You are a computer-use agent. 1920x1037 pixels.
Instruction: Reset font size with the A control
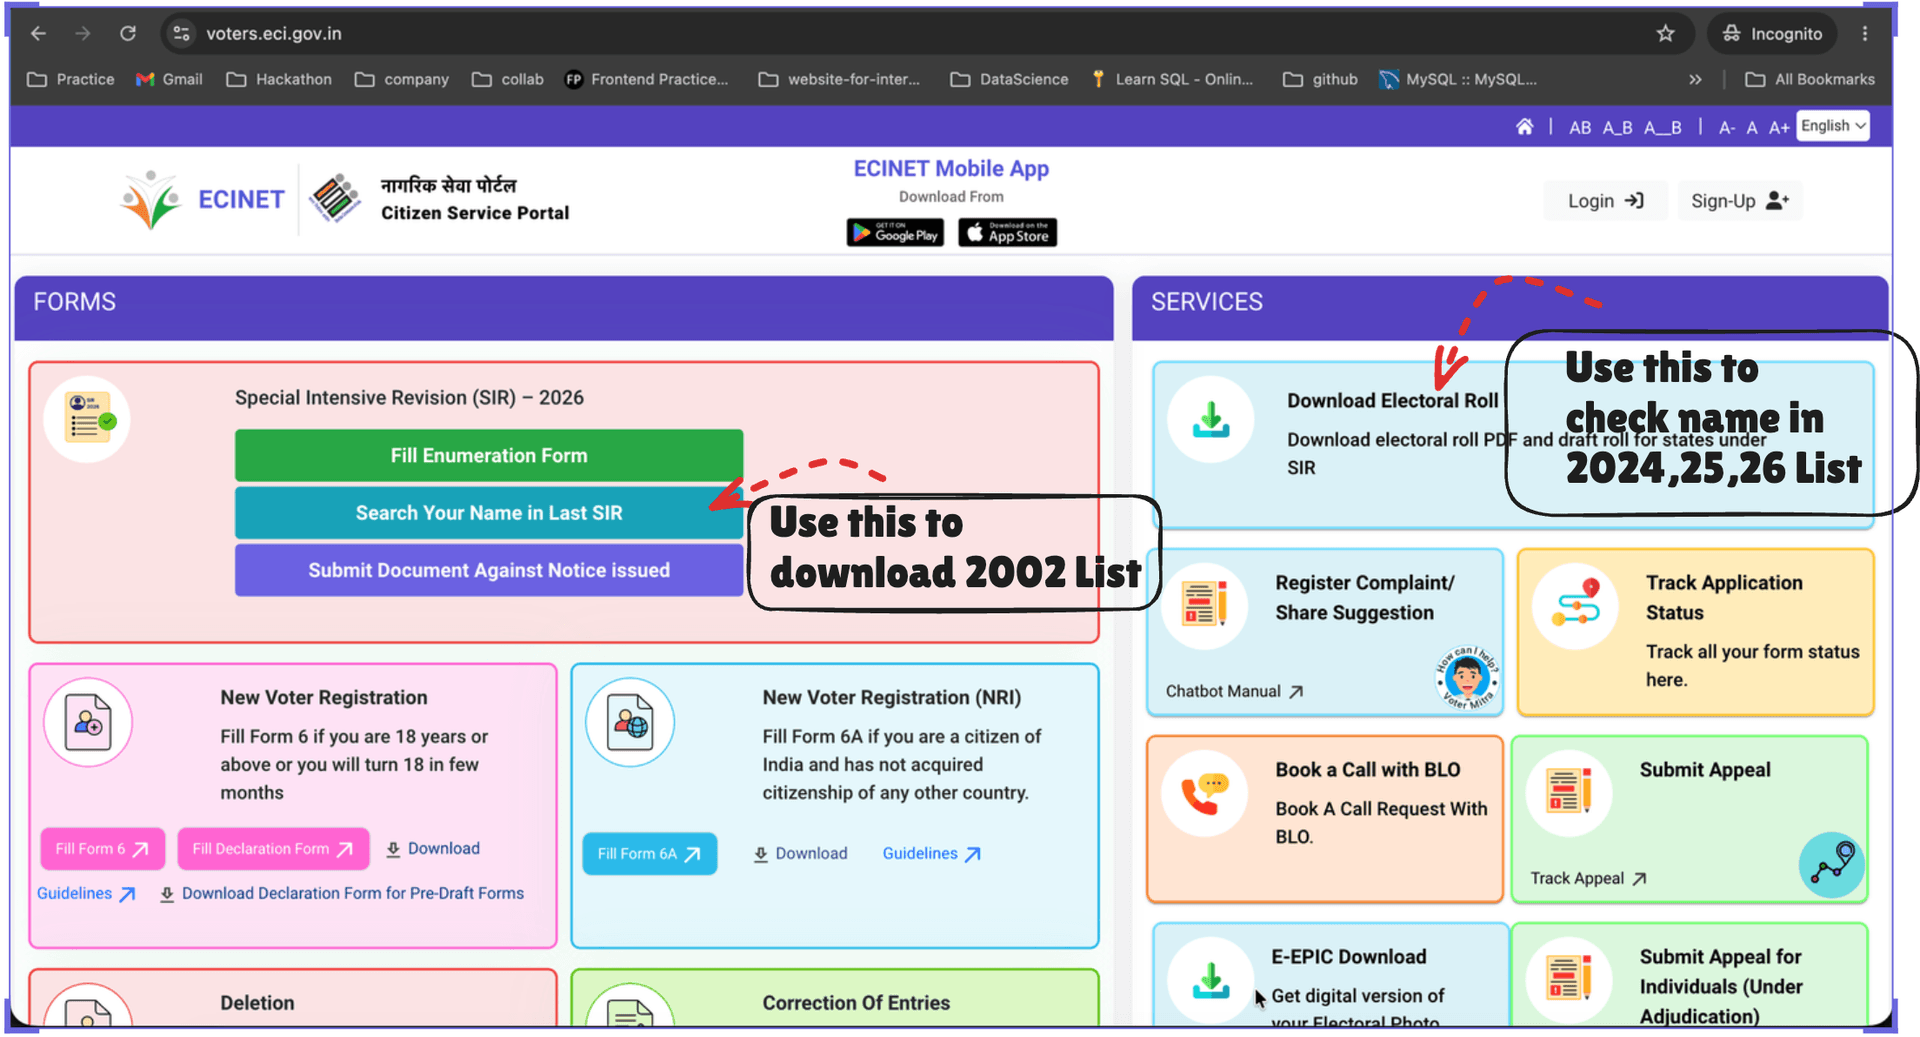[1752, 128]
